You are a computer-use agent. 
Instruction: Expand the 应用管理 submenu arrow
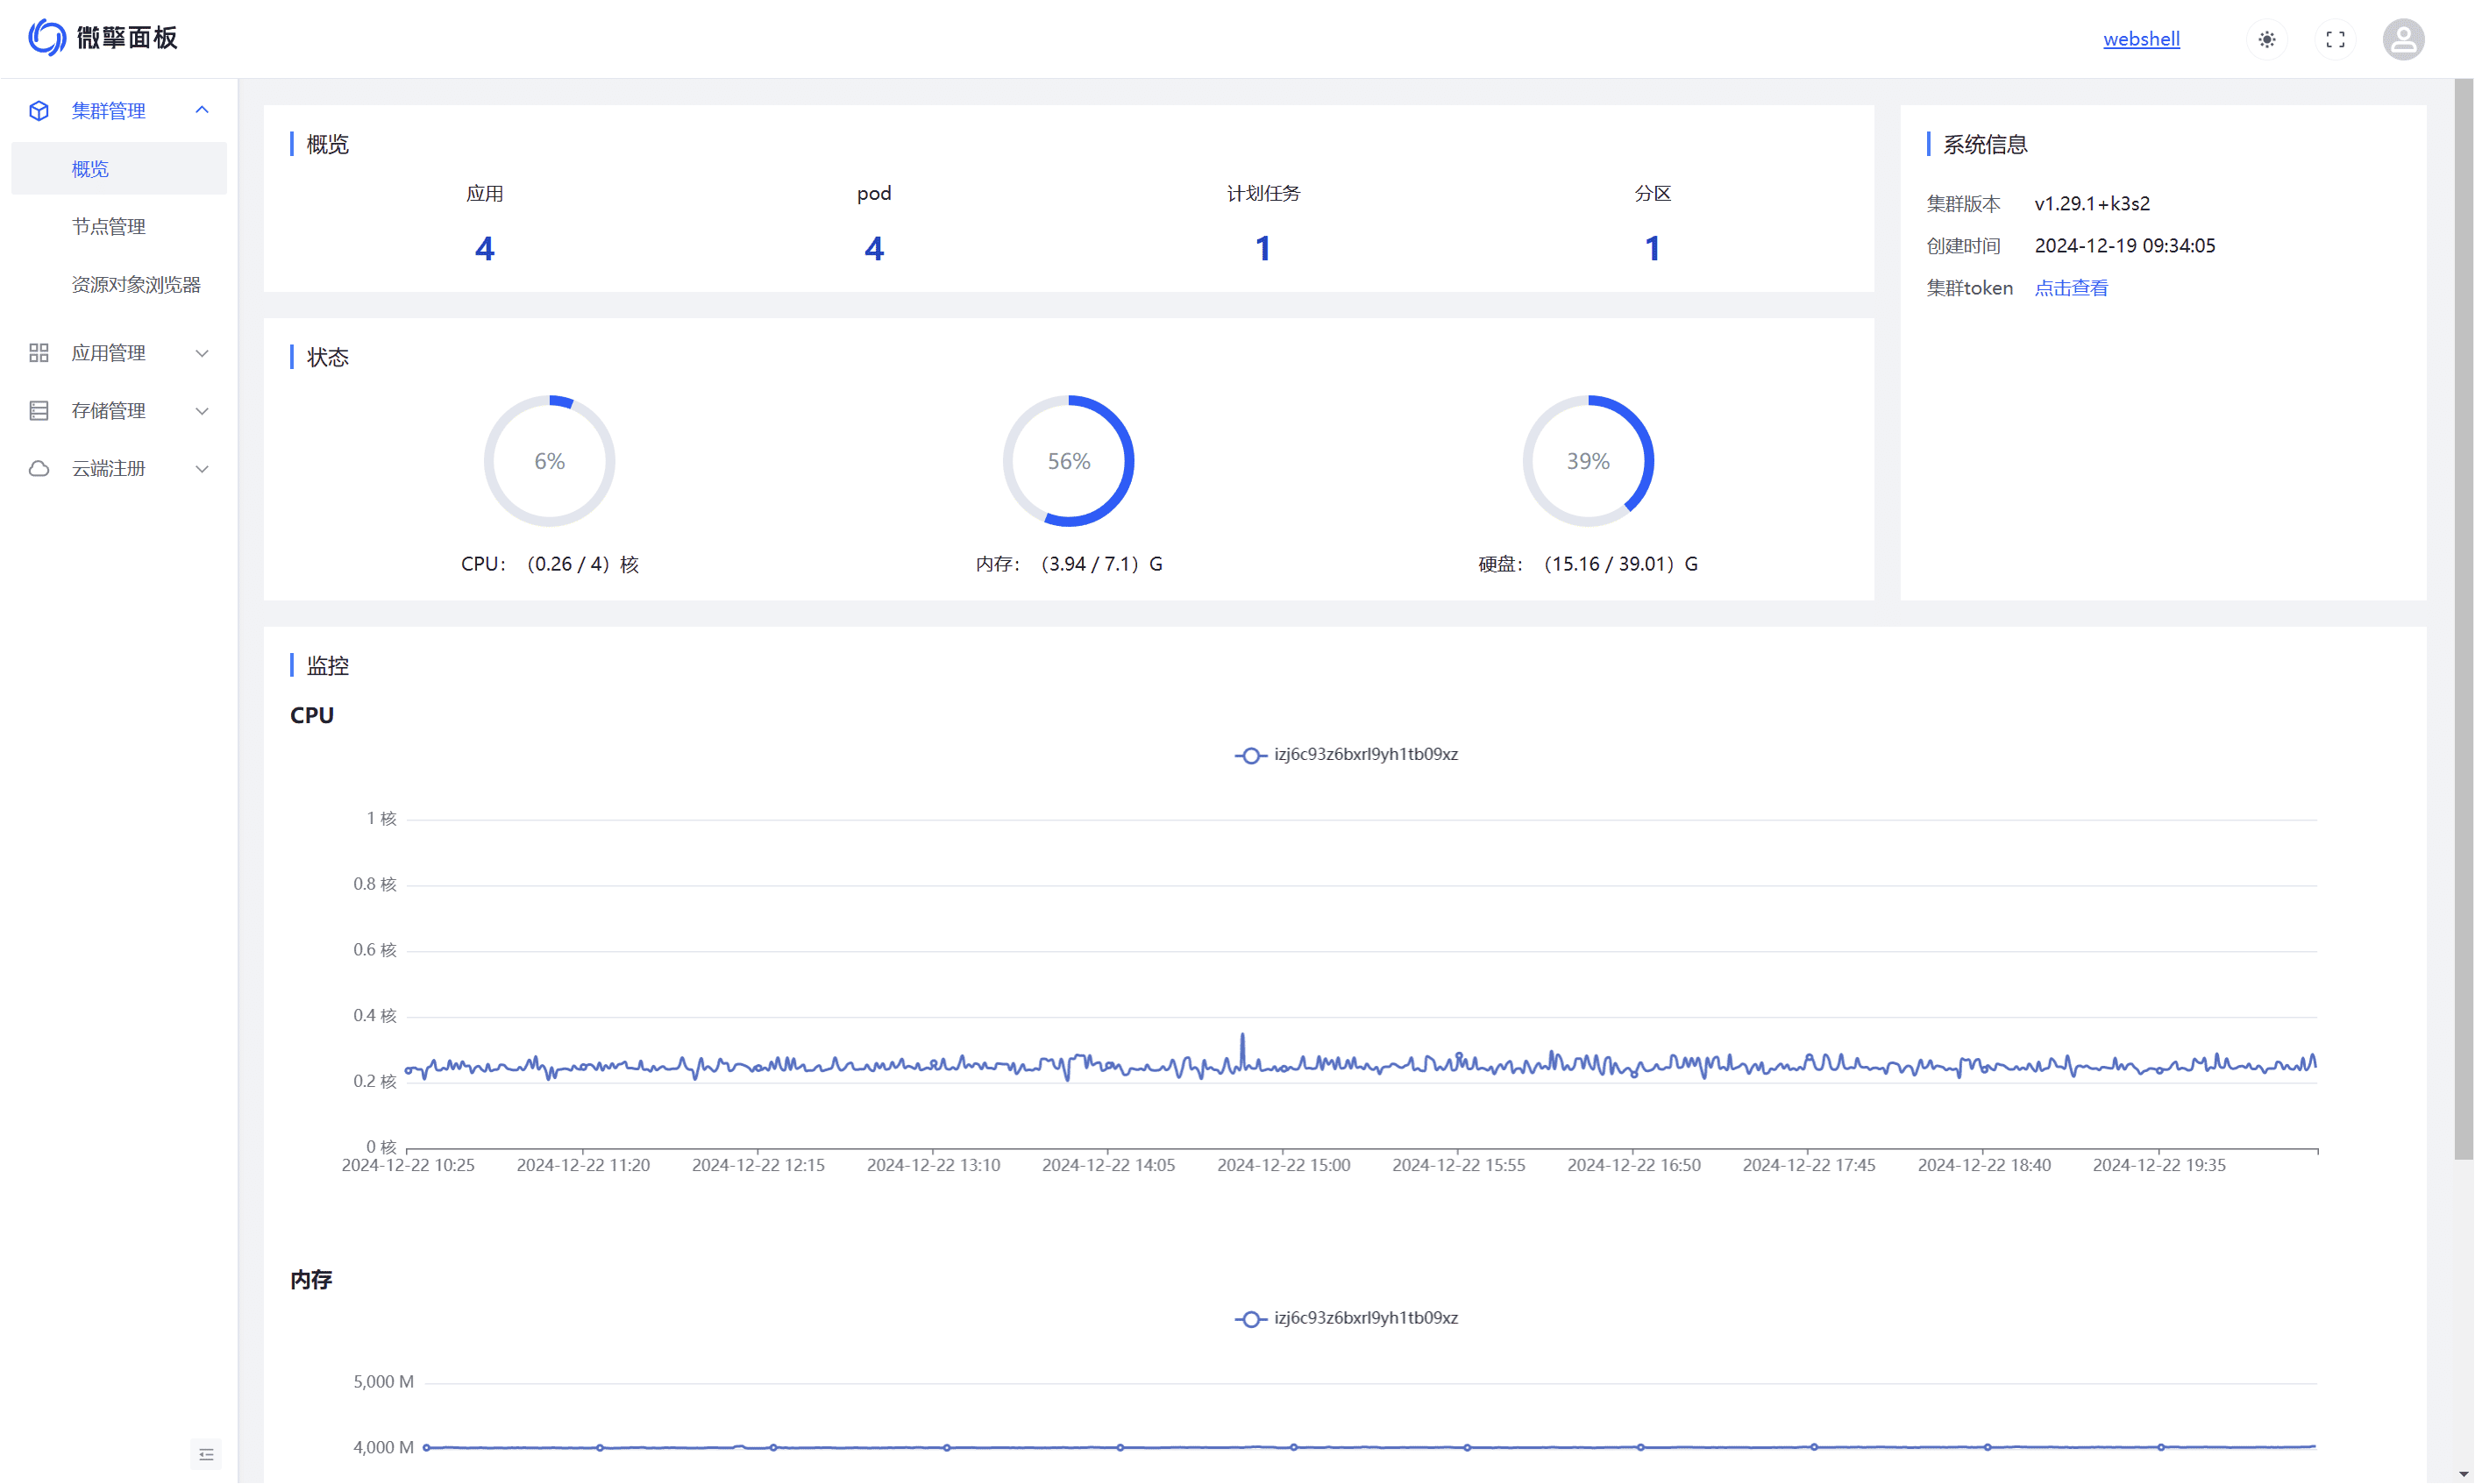coord(202,353)
